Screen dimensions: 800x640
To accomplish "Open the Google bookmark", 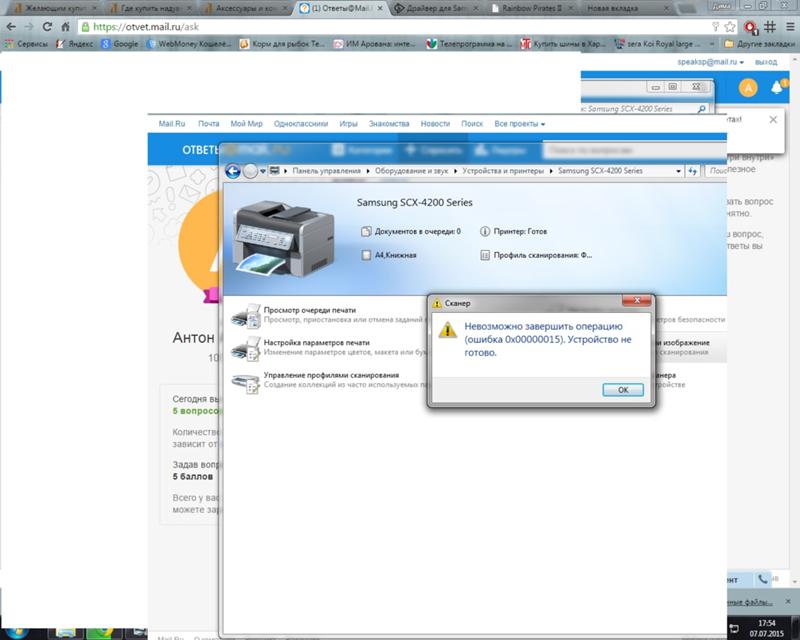I will pos(120,44).
